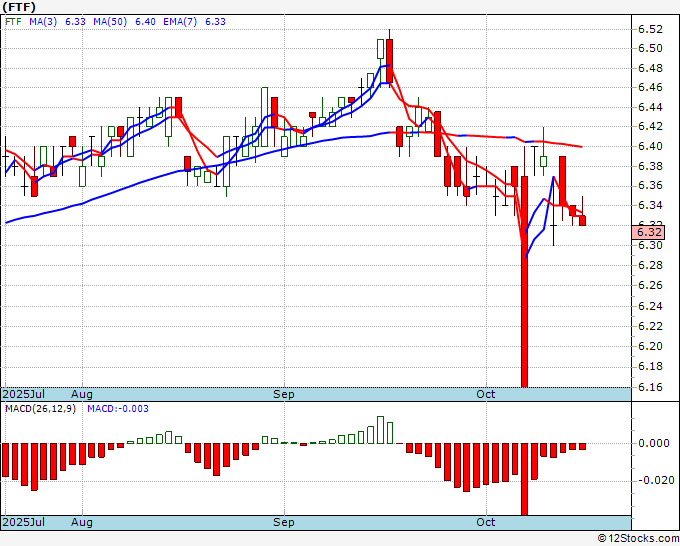Click Aug on the MACD timeline

[x=82, y=522]
